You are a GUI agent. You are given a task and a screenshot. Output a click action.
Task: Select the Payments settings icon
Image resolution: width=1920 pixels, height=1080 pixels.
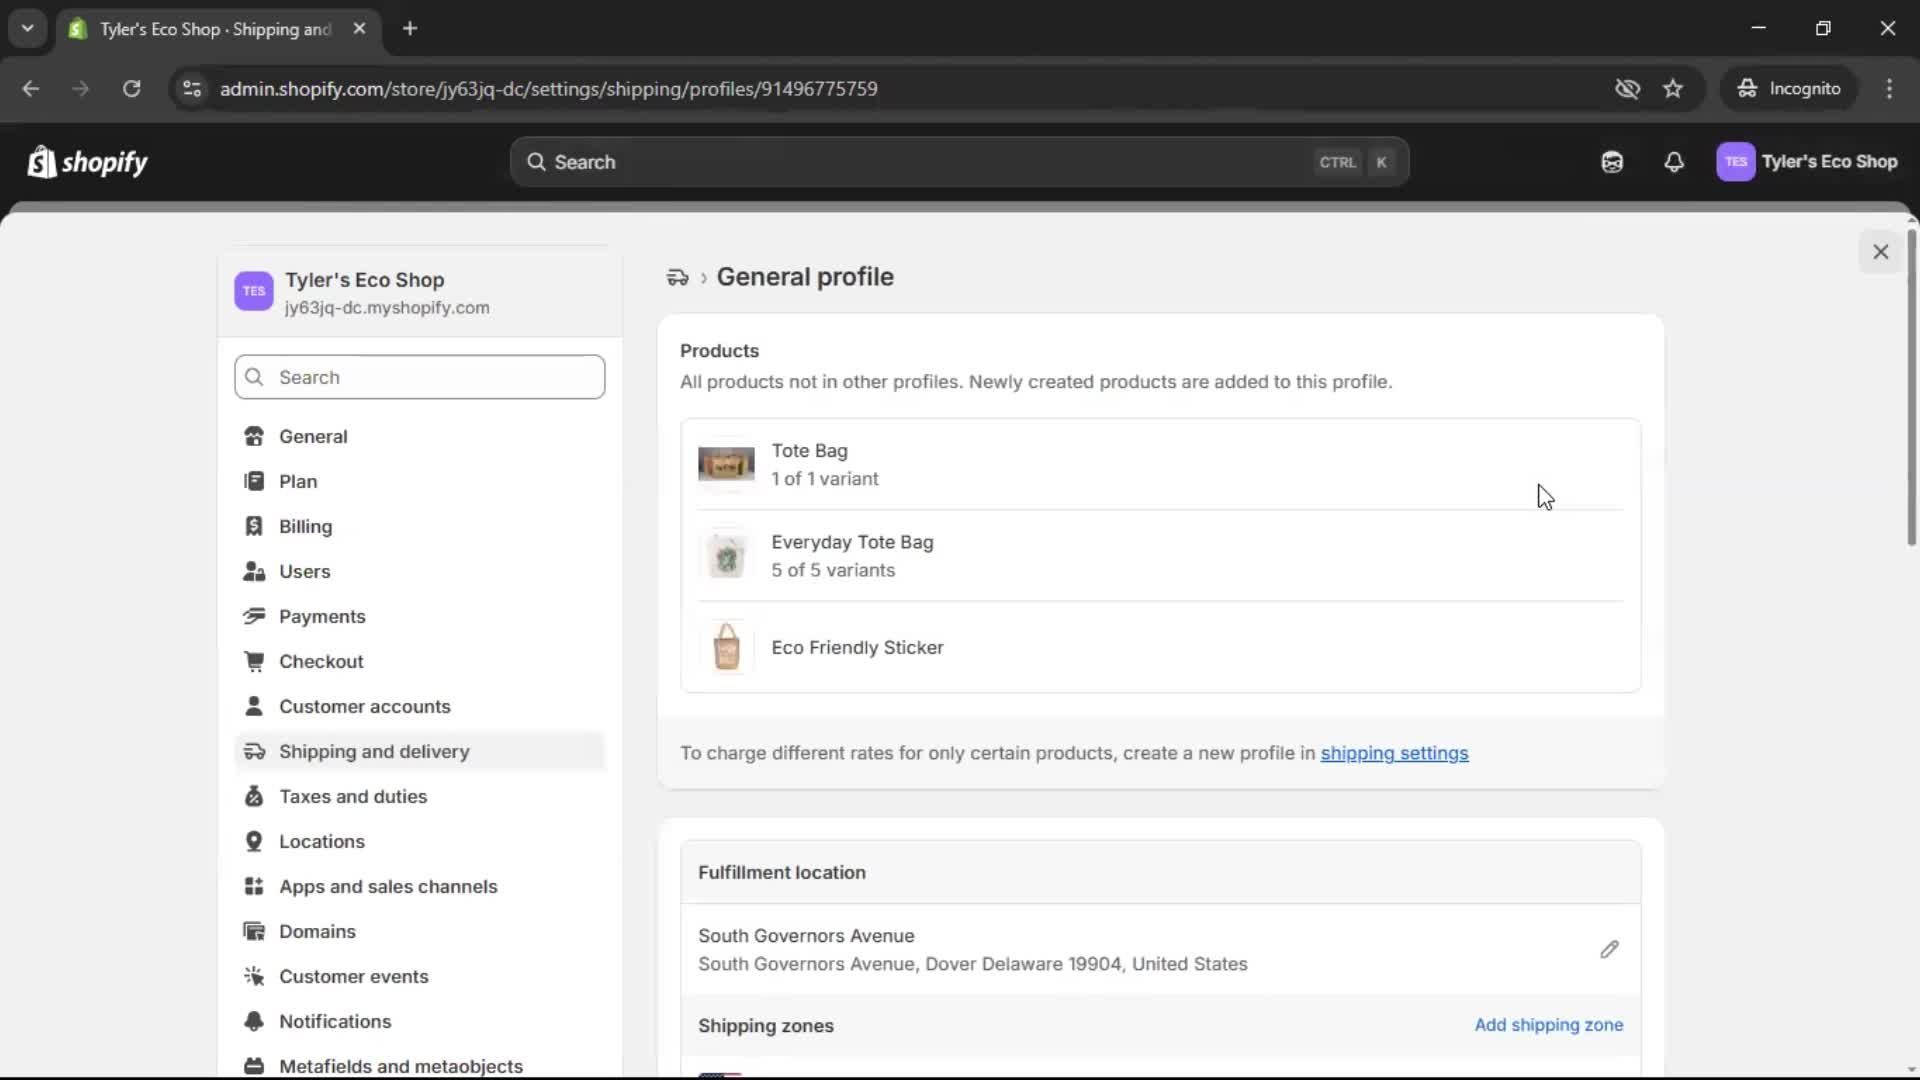255,616
